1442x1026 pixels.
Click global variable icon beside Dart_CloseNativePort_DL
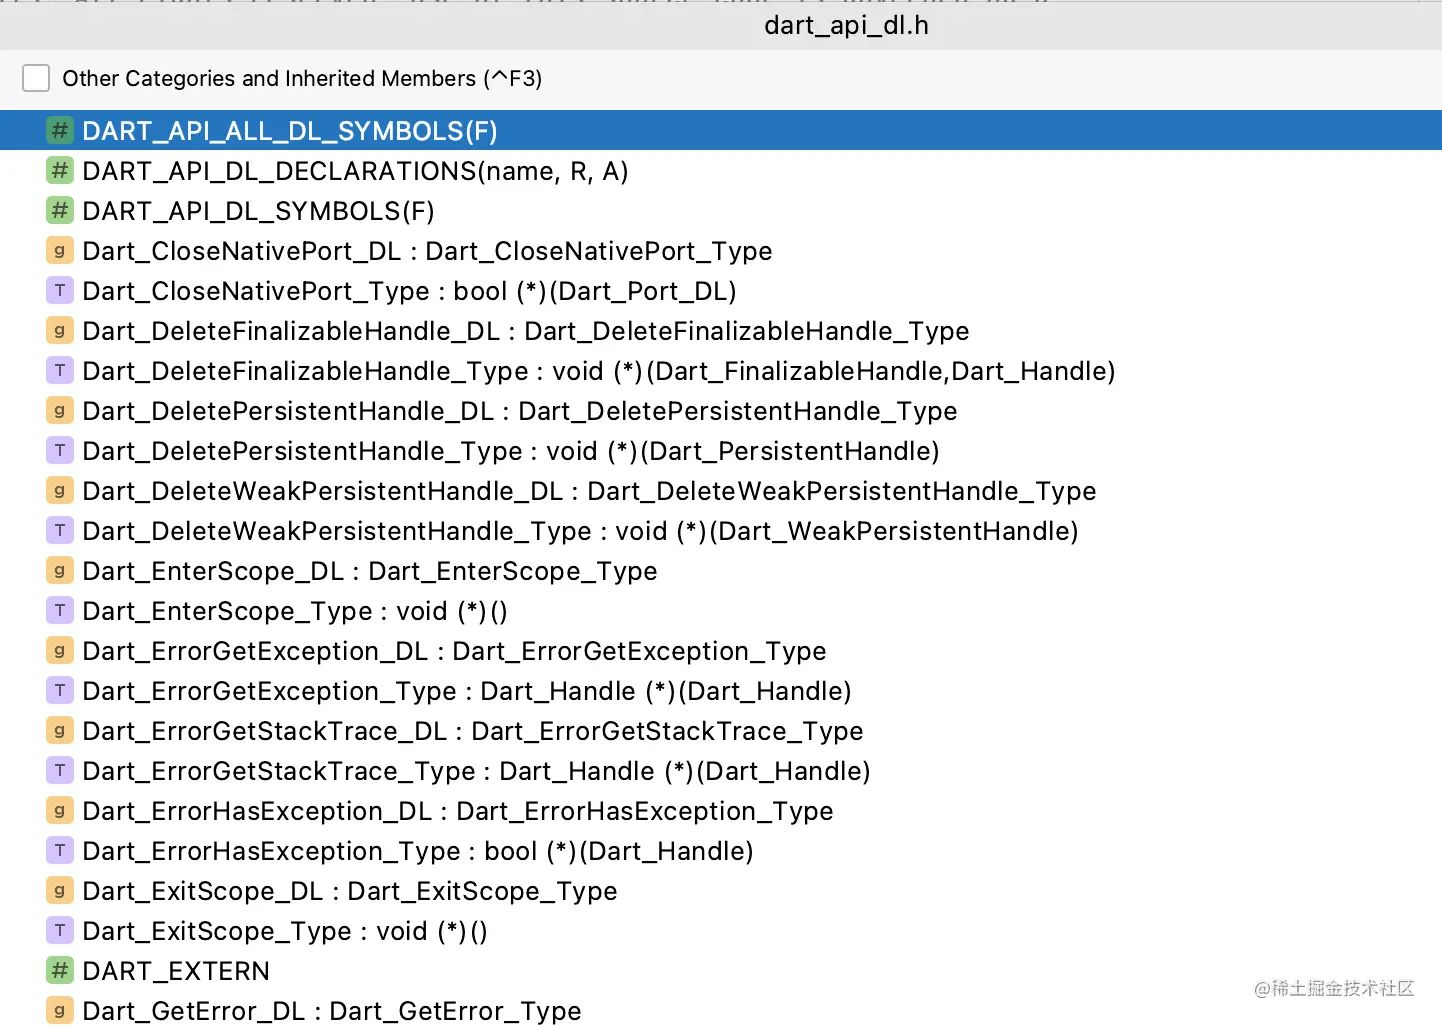point(60,250)
